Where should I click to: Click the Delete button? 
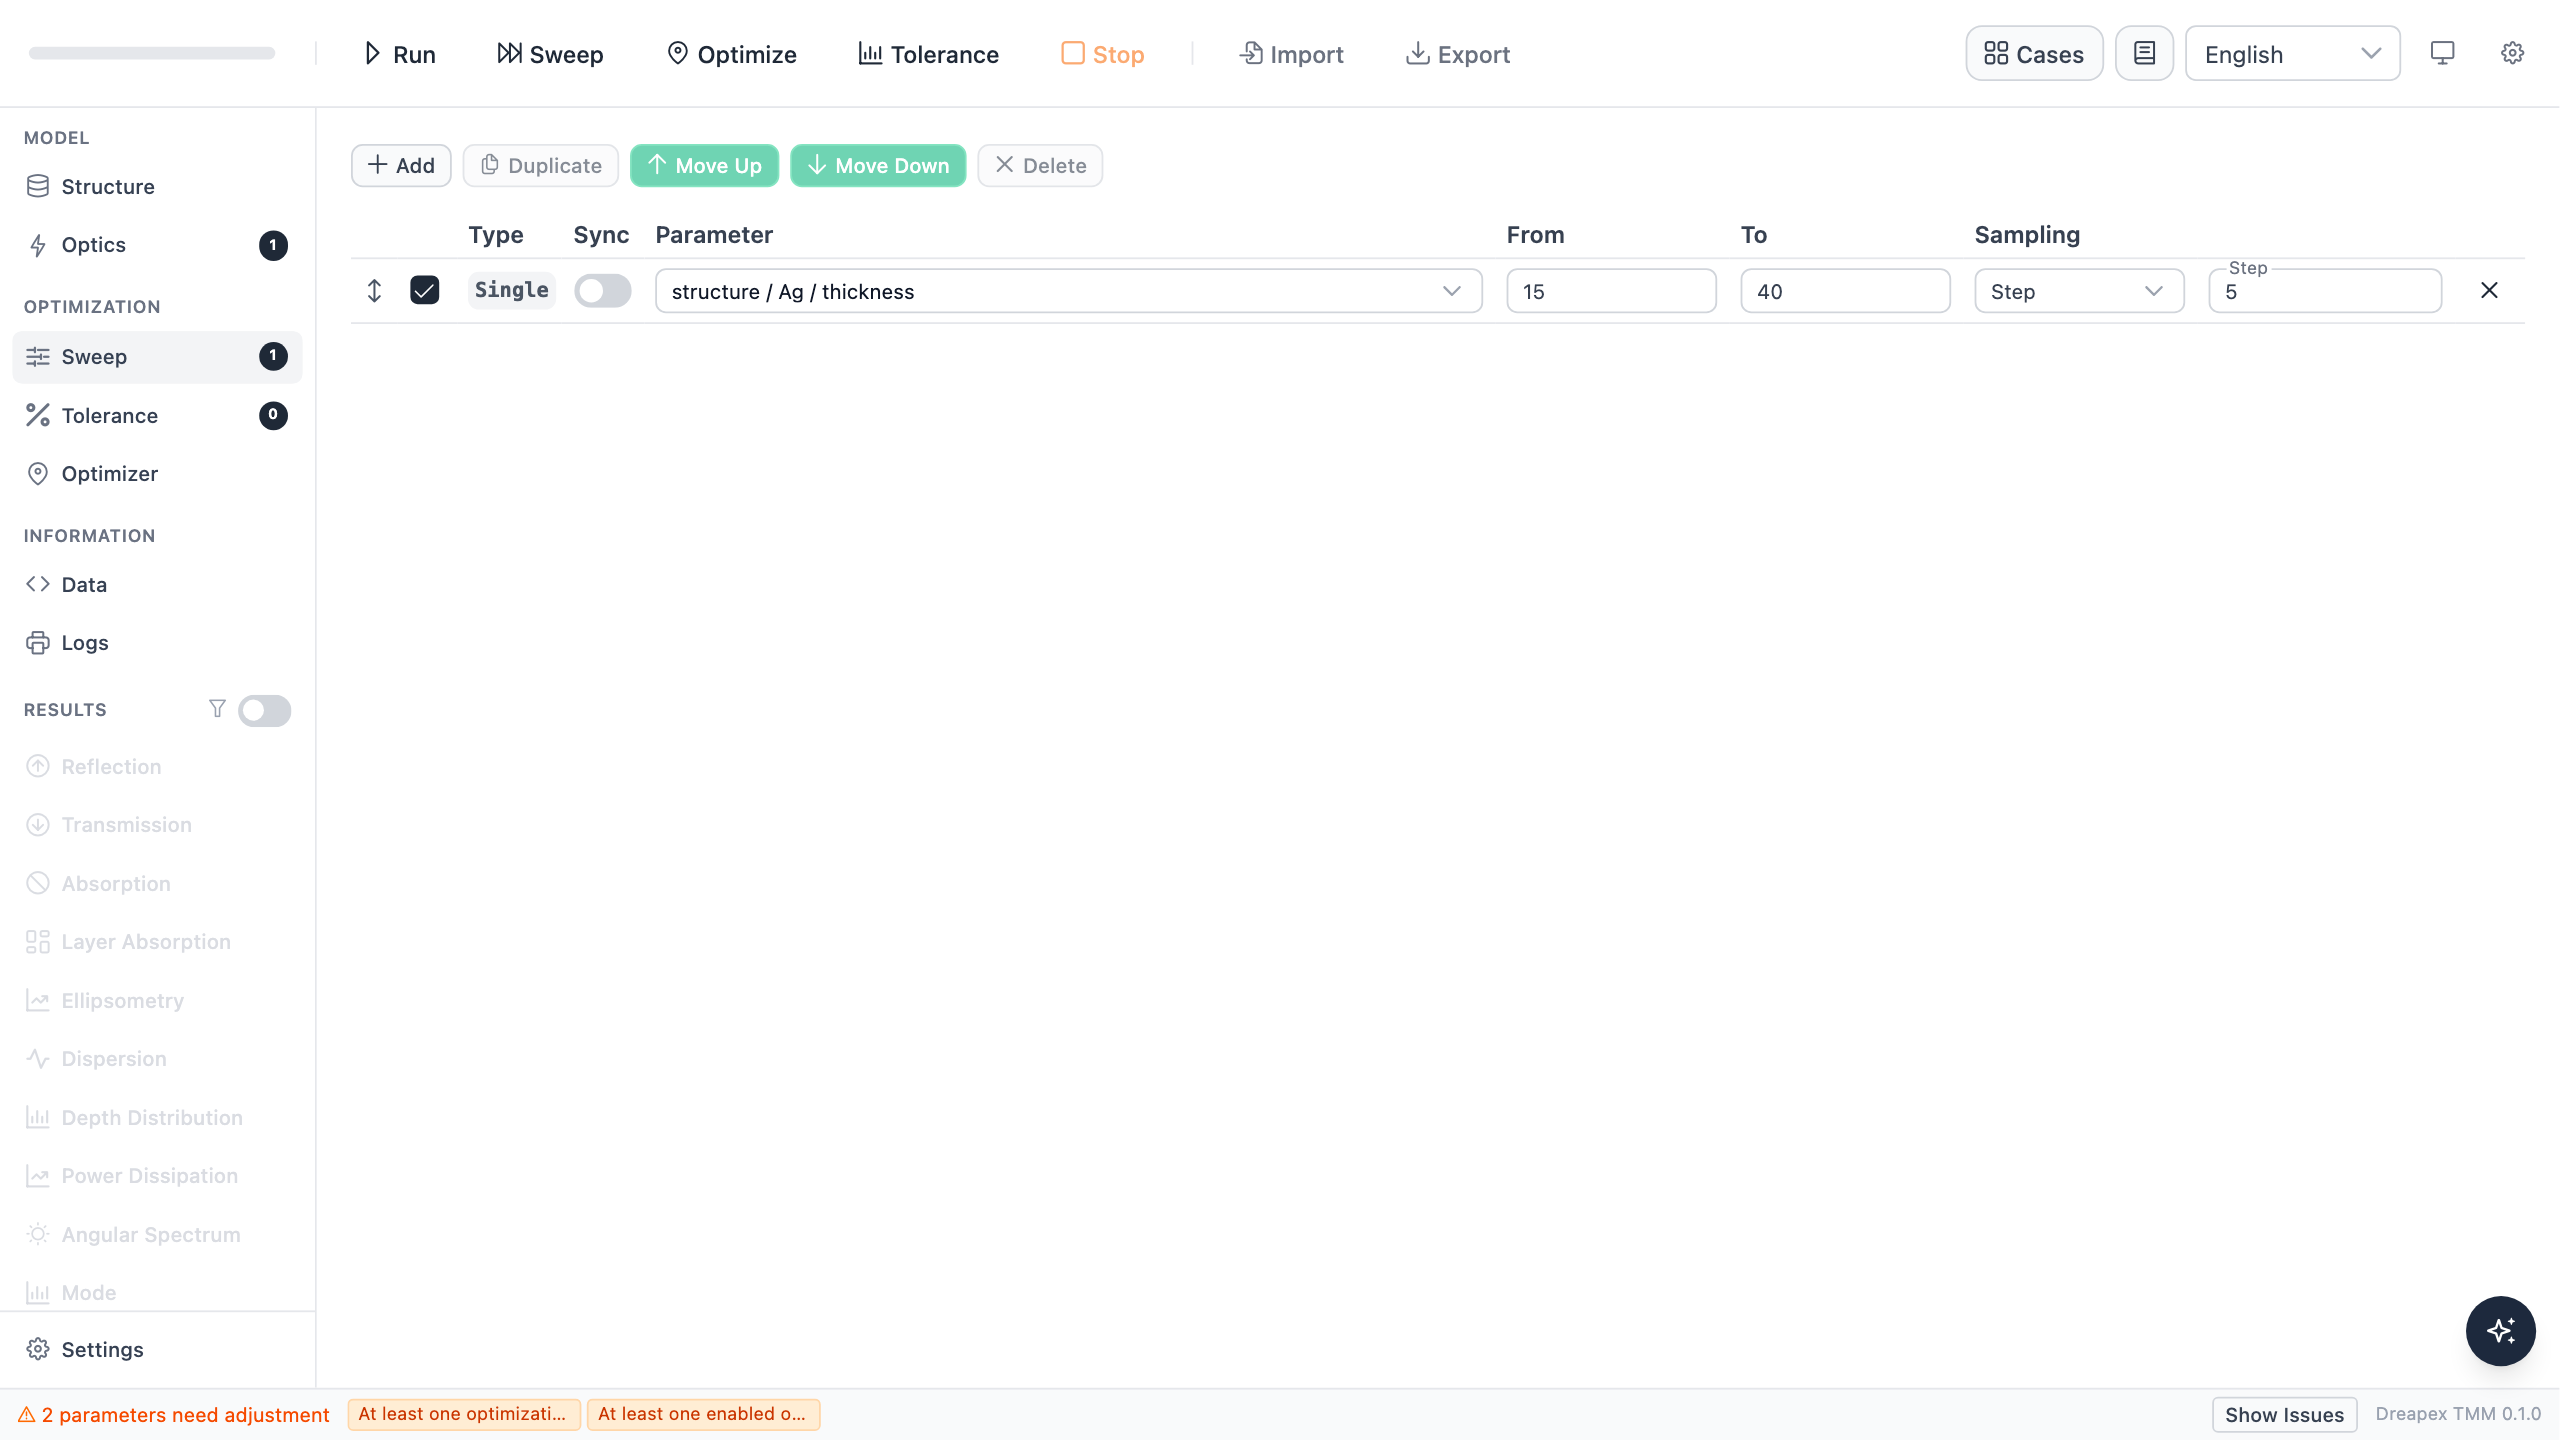coord(1040,166)
